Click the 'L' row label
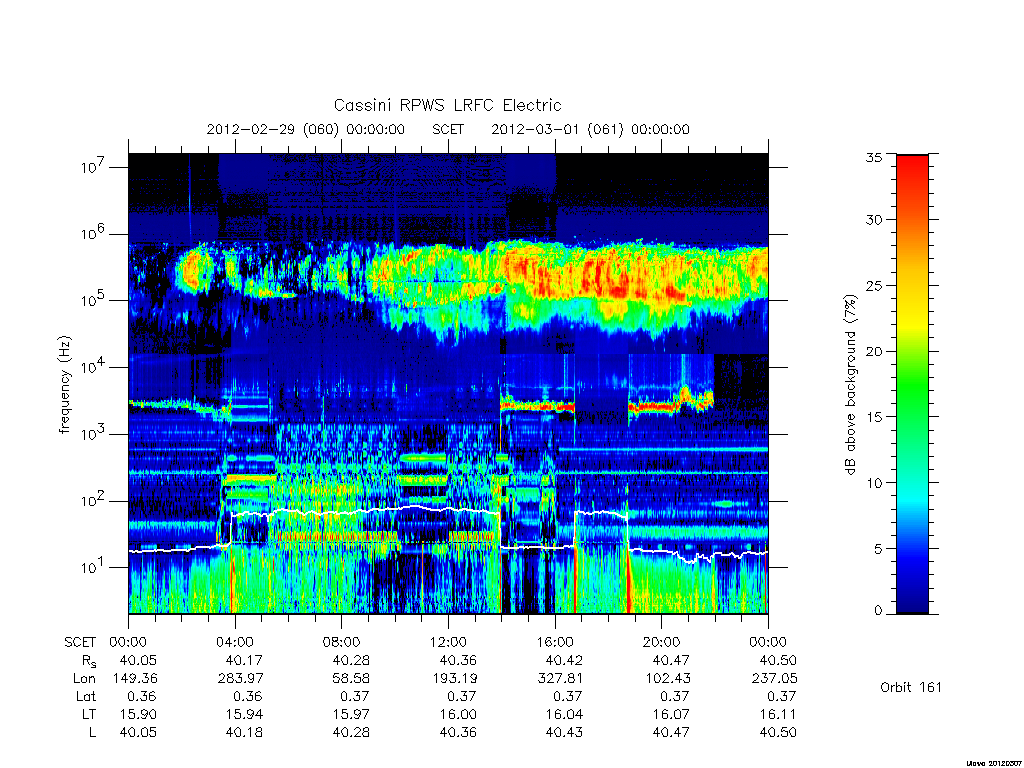 (92, 733)
